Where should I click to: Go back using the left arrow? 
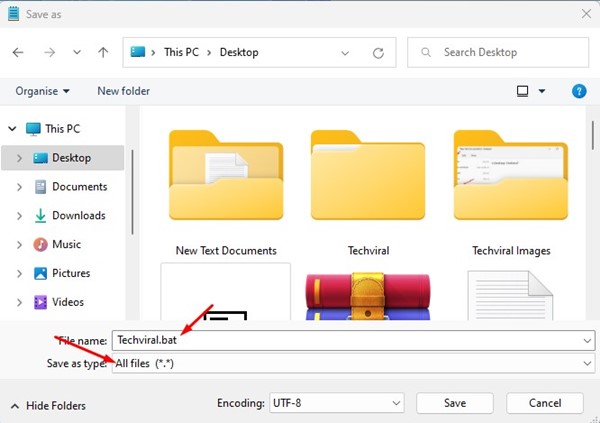tap(18, 52)
